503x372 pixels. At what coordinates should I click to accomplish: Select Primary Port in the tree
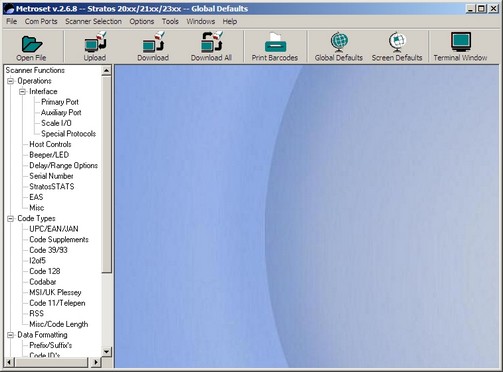(60, 102)
